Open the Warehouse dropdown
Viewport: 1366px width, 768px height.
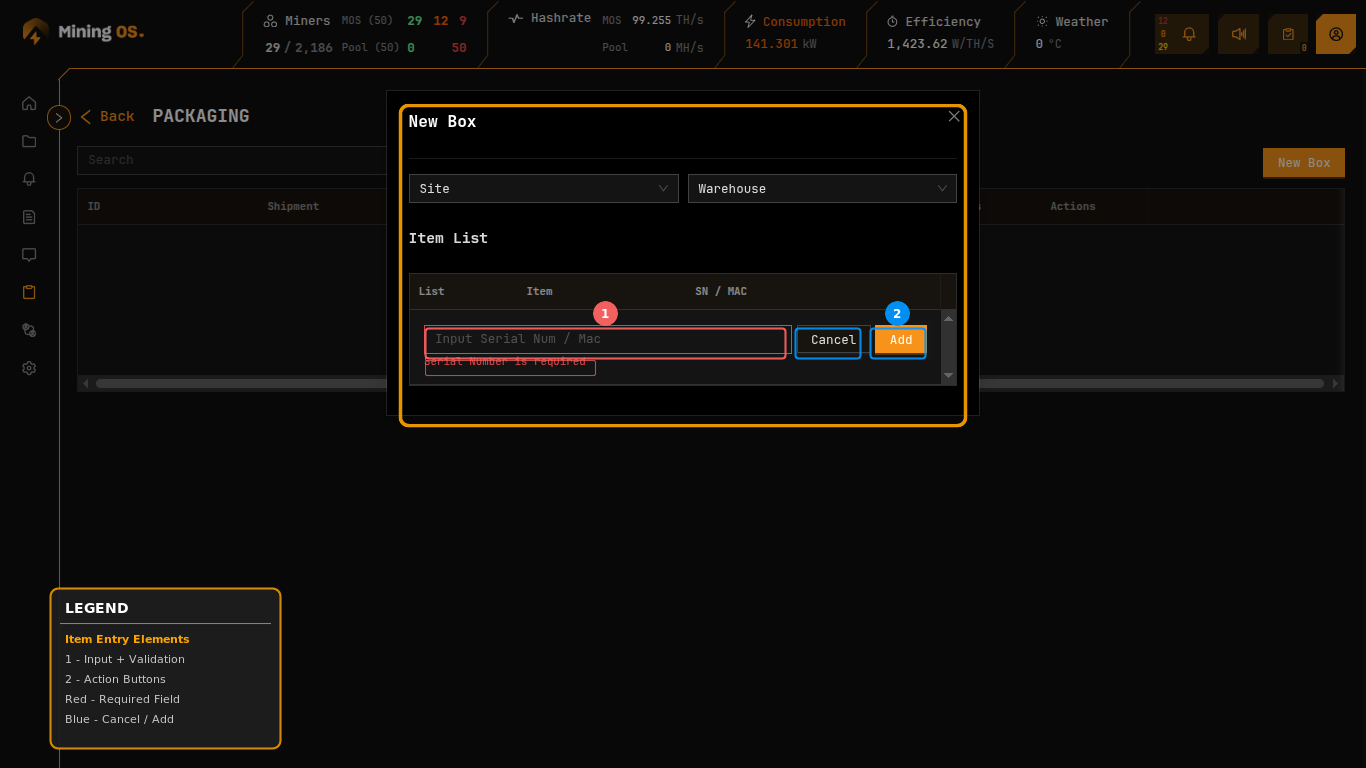(822, 188)
